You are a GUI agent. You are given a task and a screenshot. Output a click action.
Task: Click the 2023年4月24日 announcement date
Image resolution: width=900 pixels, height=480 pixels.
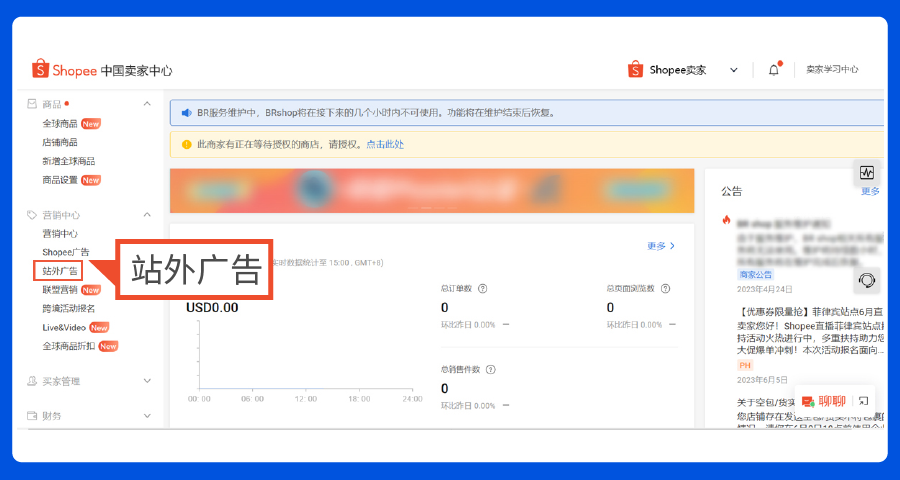pos(765,289)
